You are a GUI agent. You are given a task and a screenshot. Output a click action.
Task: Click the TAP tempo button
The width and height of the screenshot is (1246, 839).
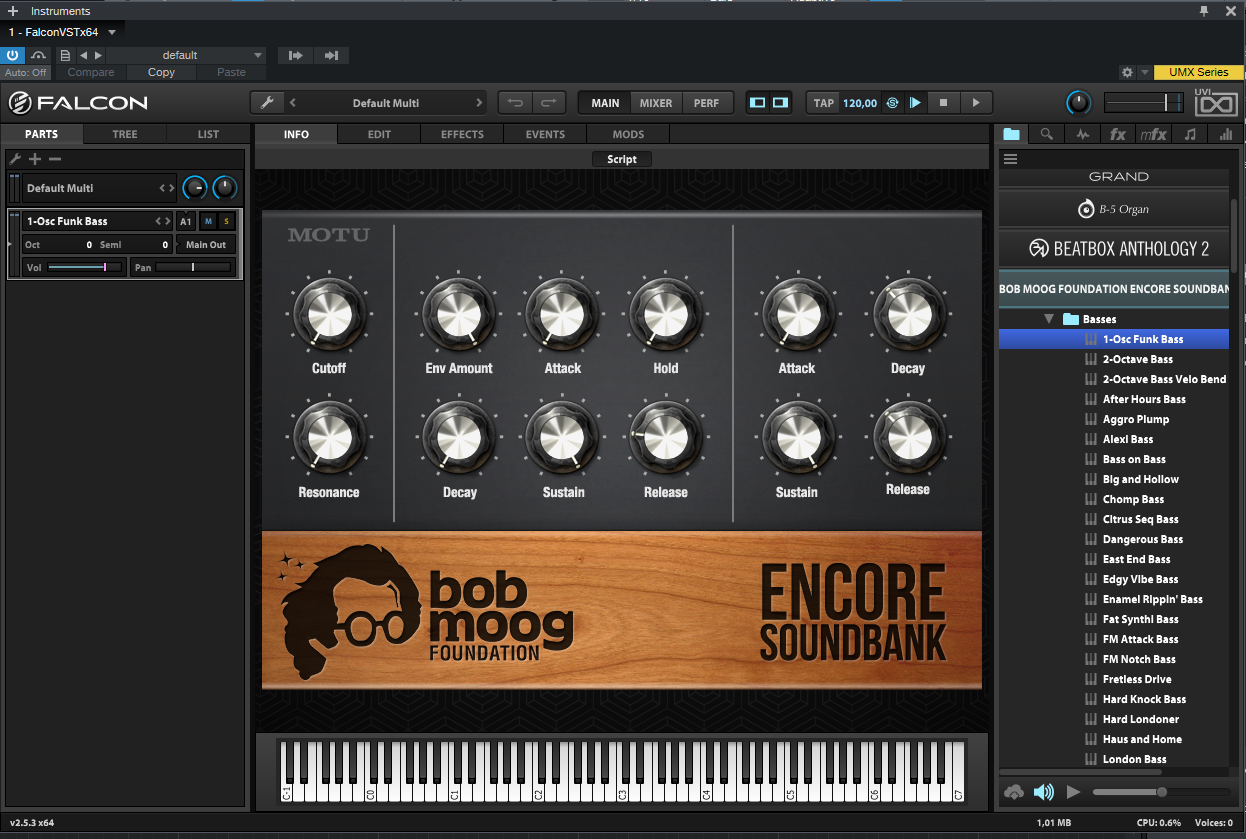coord(823,103)
